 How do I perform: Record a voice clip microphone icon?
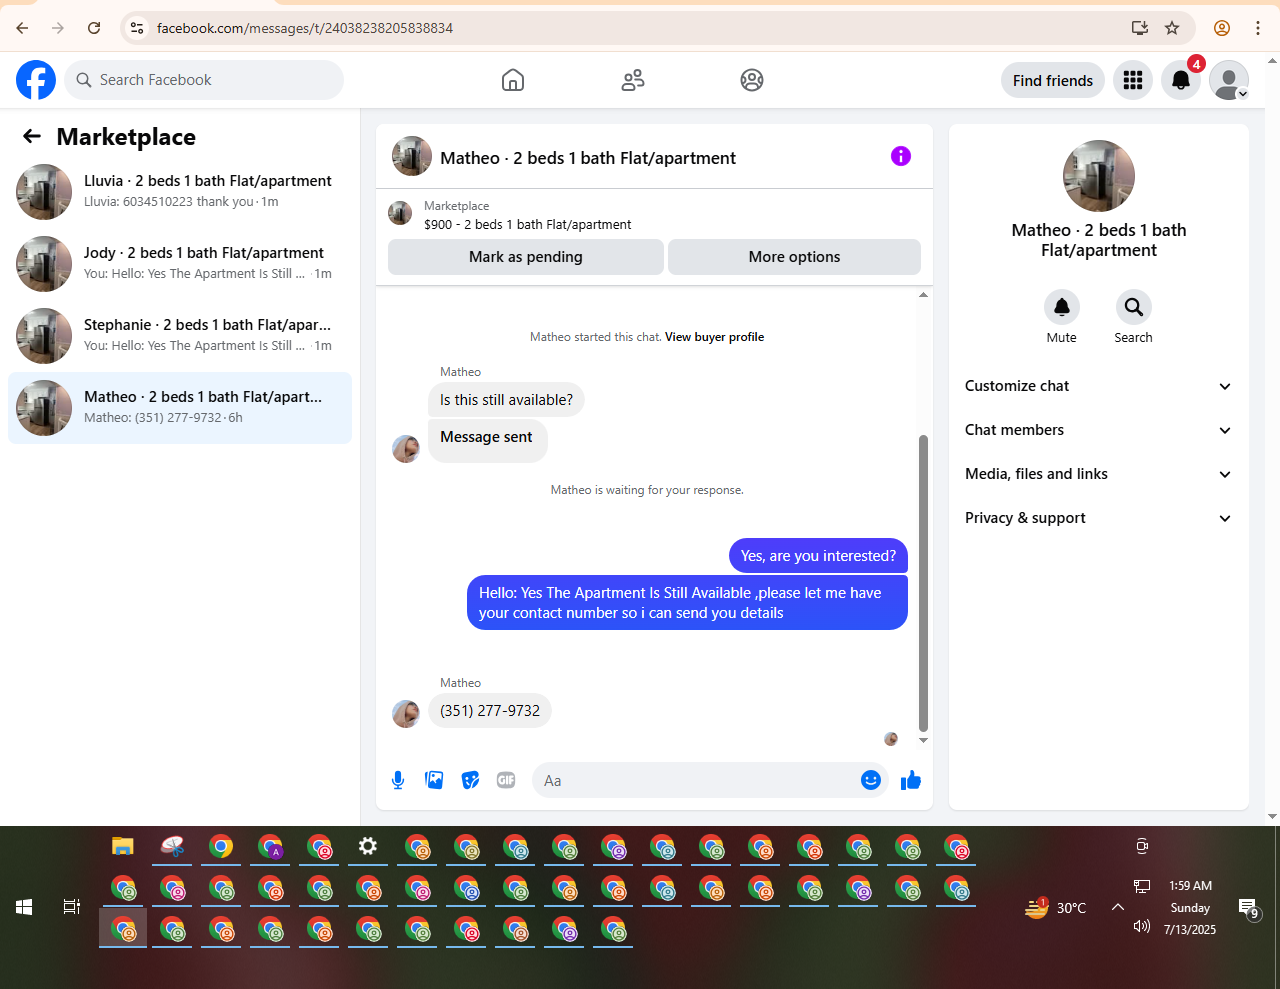tap(398, 780)
